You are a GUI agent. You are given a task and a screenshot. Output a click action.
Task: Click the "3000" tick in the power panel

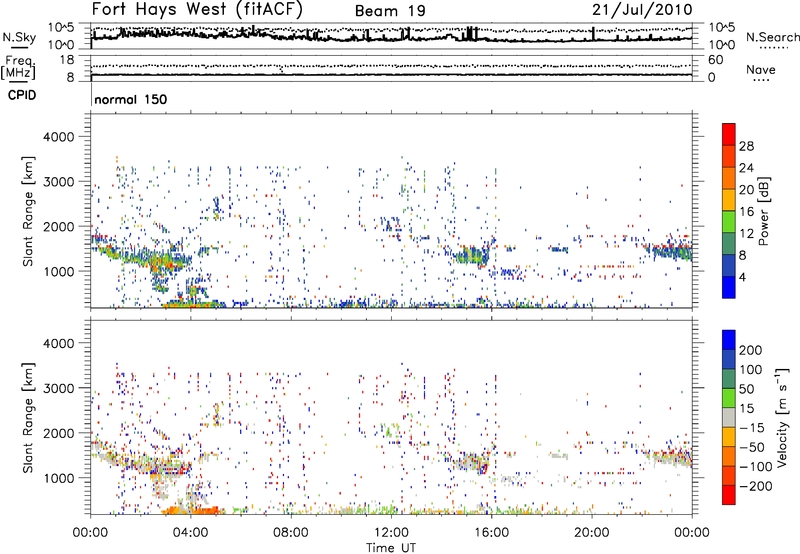tap(58, 182)
